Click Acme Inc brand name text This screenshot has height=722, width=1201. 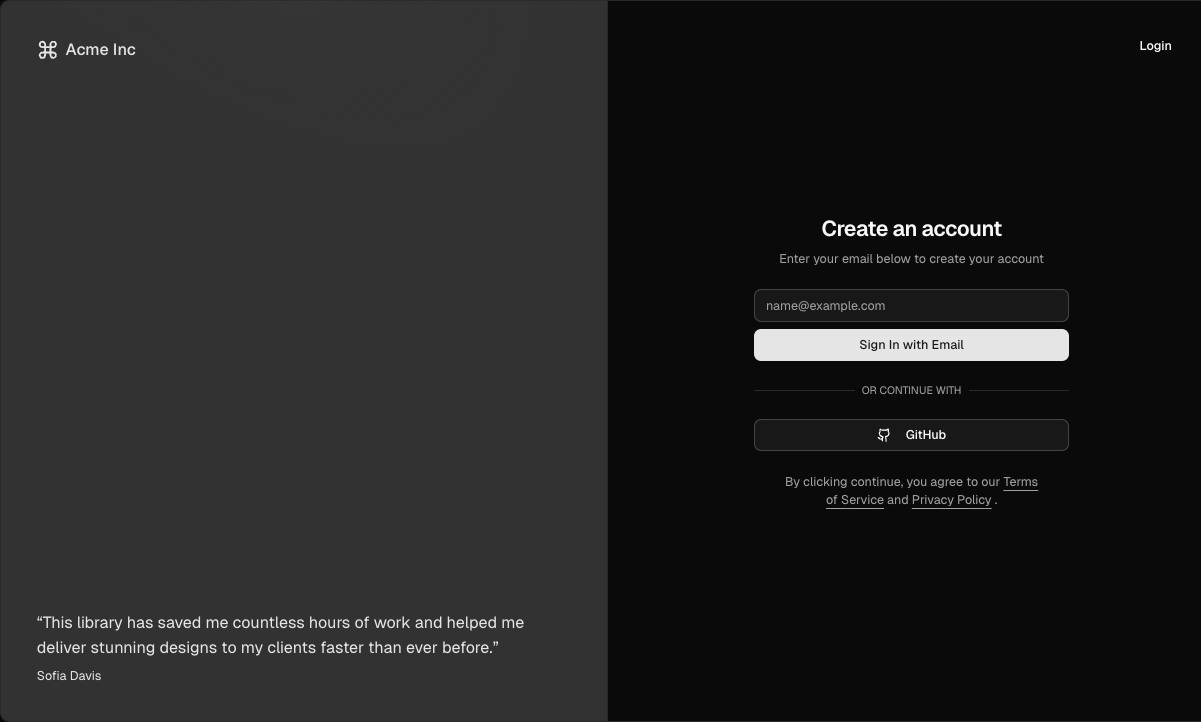100,49
